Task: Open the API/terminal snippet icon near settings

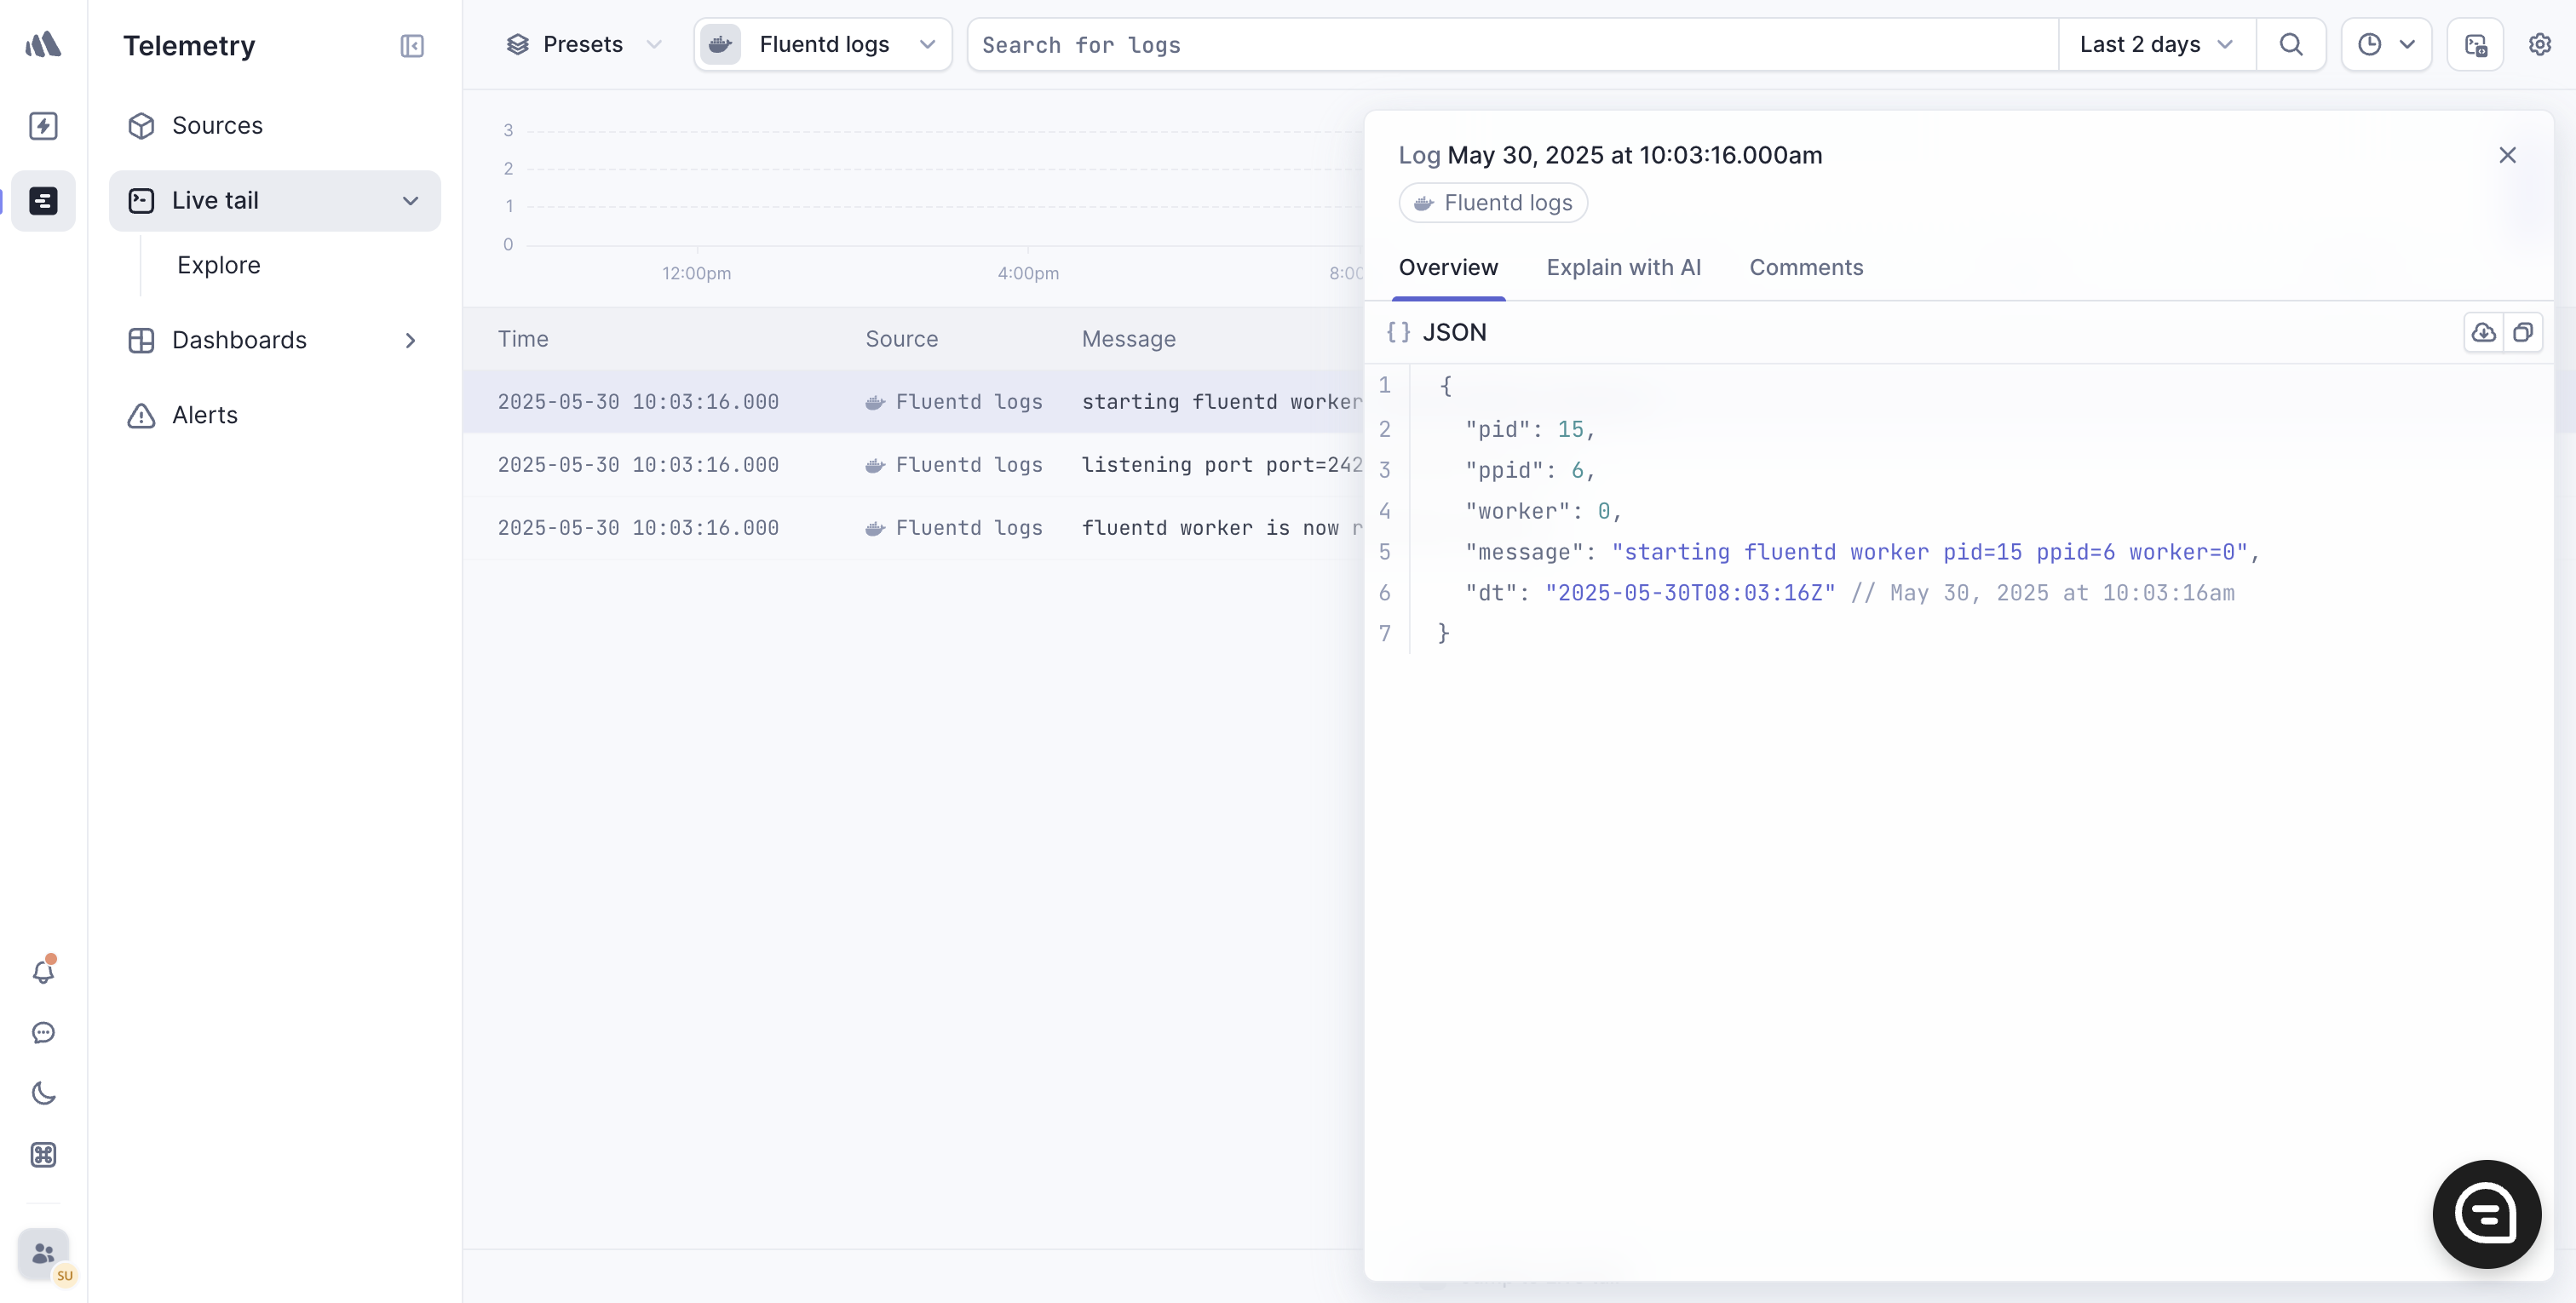Action: [x=2475, y=44]
